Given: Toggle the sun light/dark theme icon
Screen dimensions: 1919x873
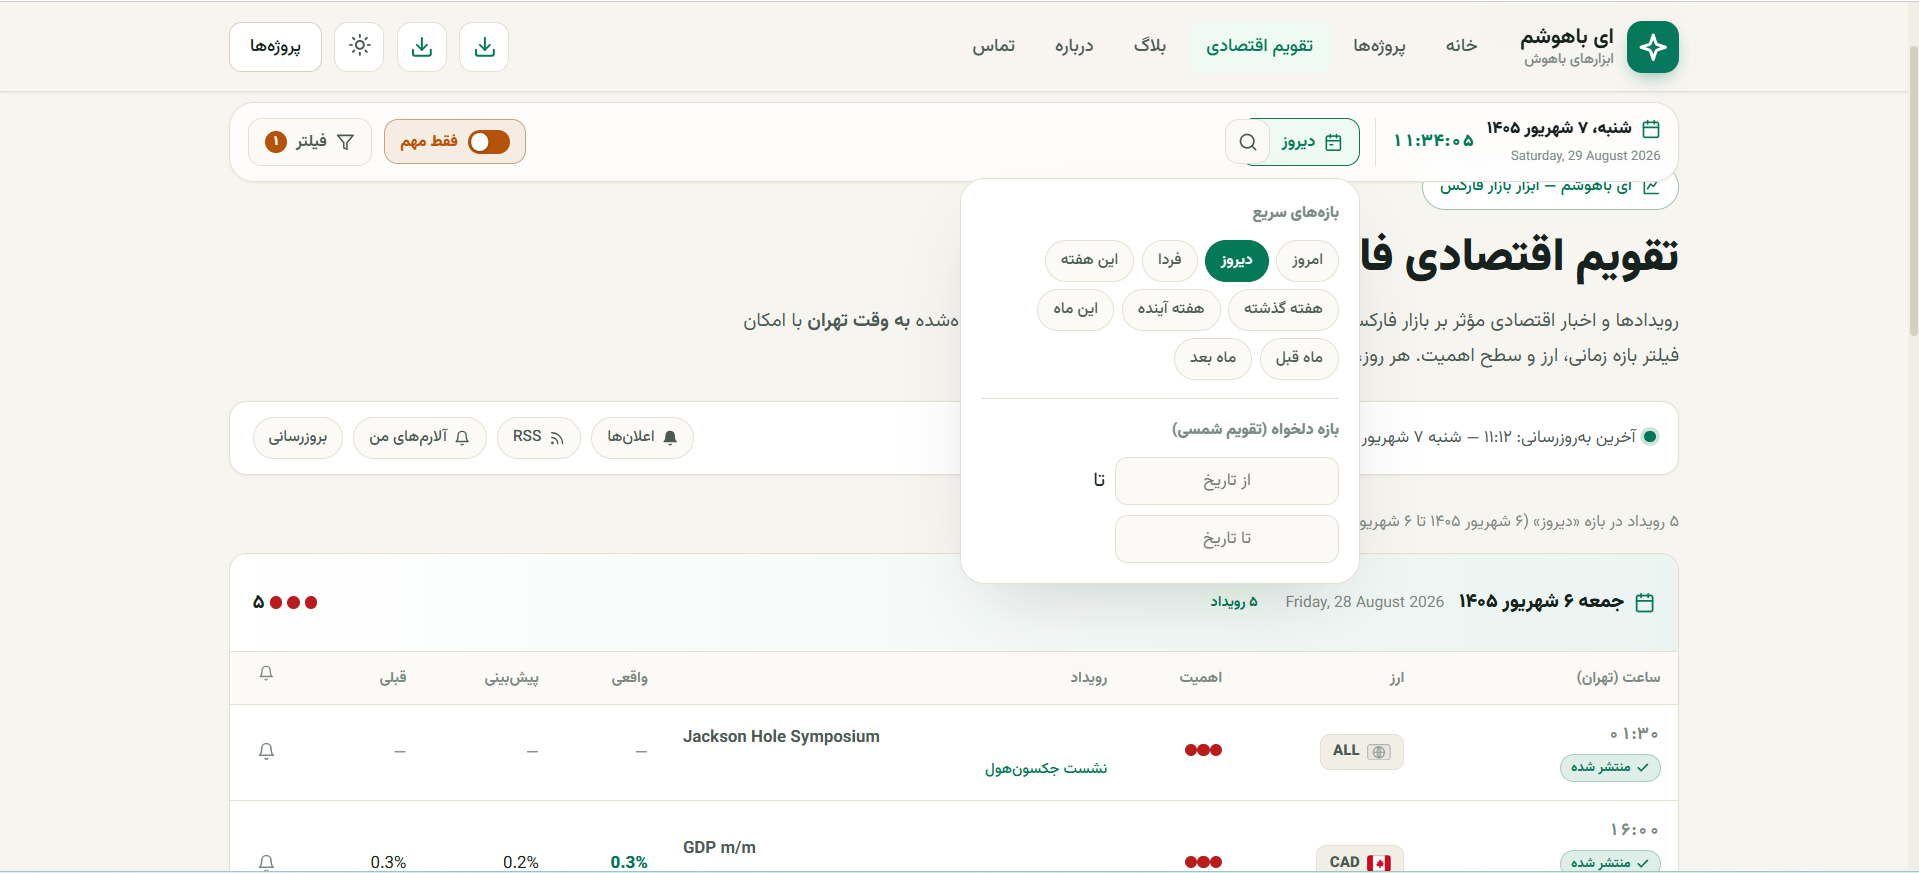Looking at the screenshot, I should [x=360, y=46].
